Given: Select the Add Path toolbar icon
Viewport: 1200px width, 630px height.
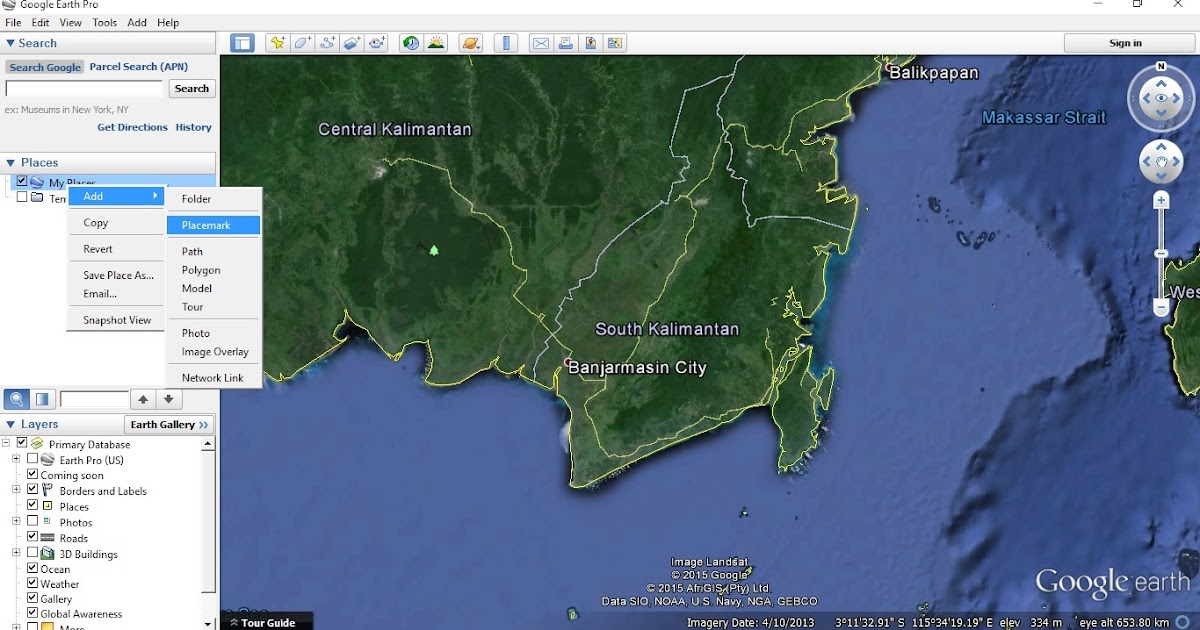Looking at the screenshot, I should [x=327, y=43].
